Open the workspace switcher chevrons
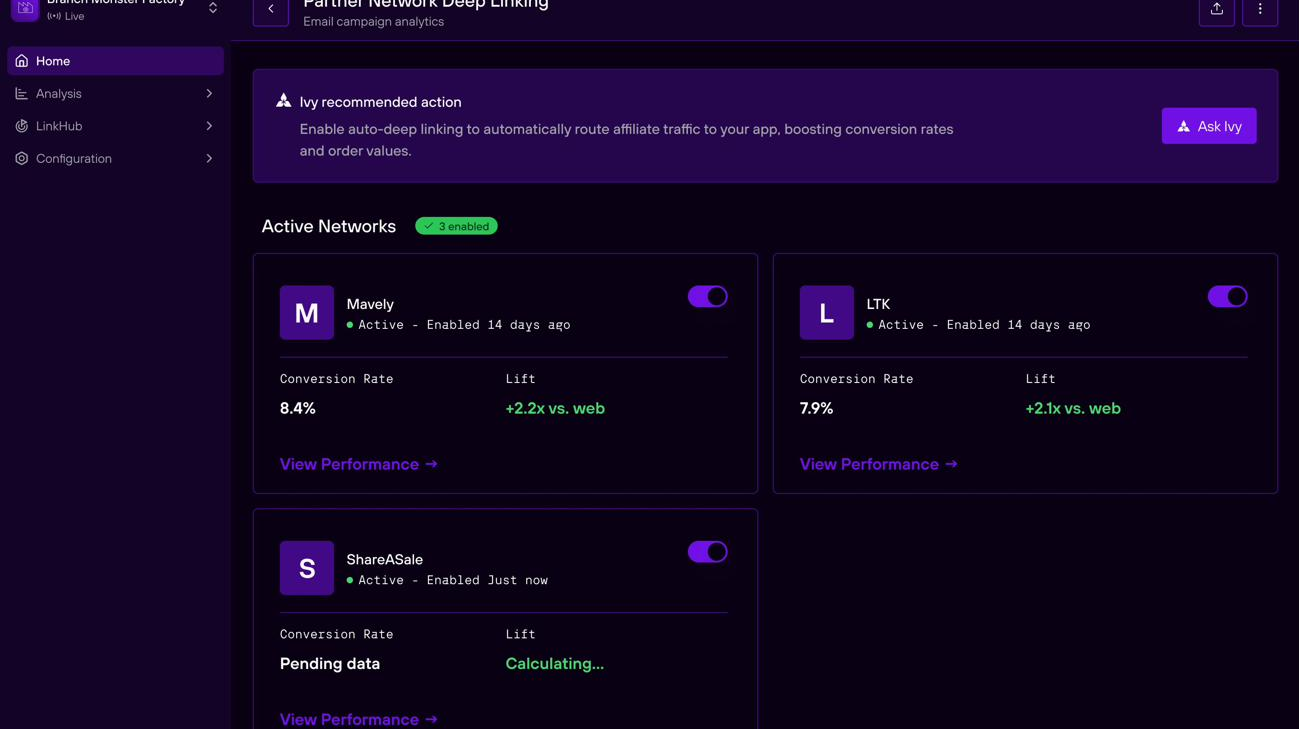The image size is (1299, 729). pyautogui.click(x=213, y=8)
